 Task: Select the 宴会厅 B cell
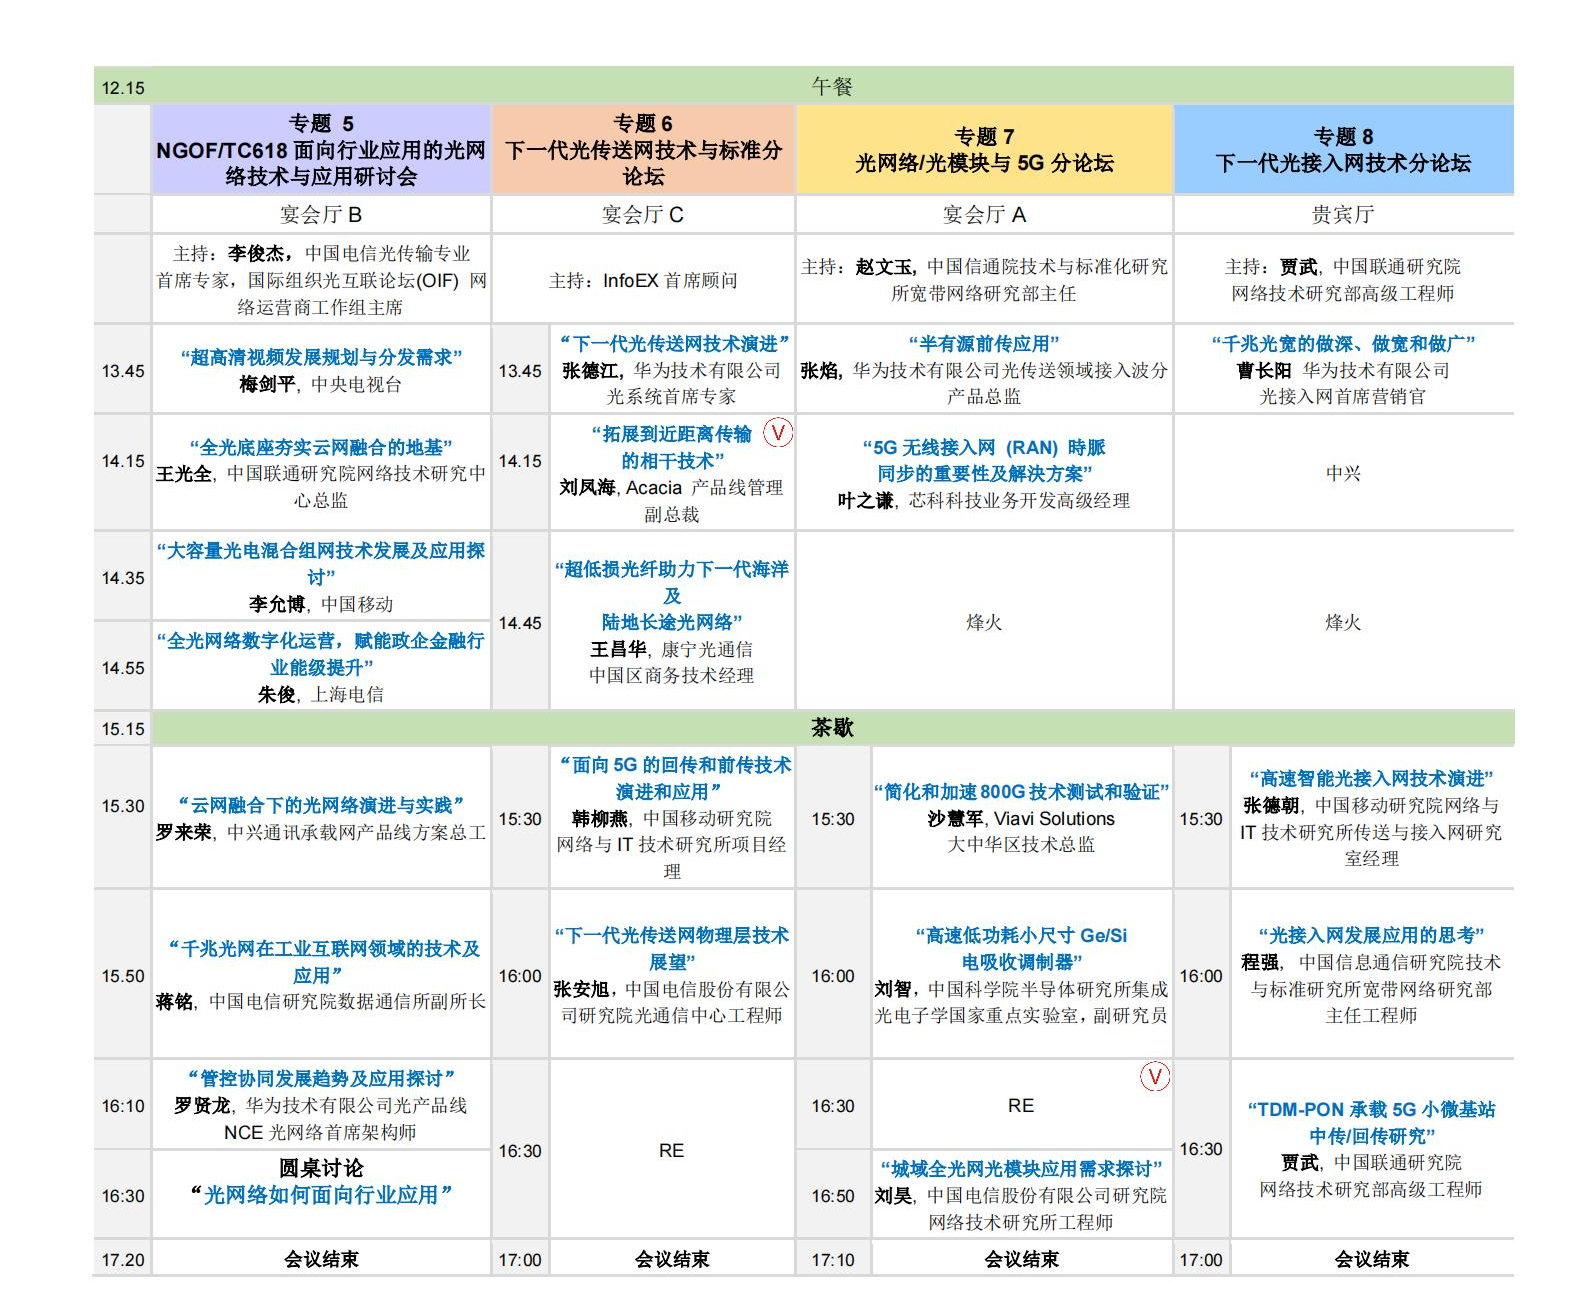(321, 214)
